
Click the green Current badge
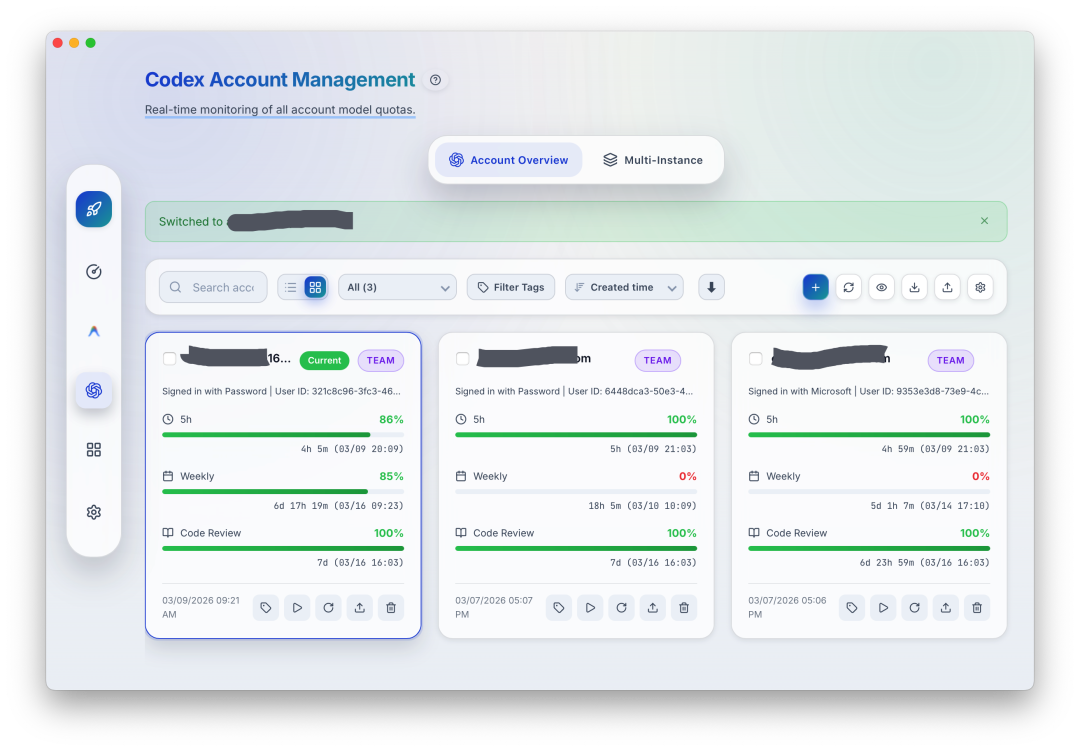click(x=324, y=360)
